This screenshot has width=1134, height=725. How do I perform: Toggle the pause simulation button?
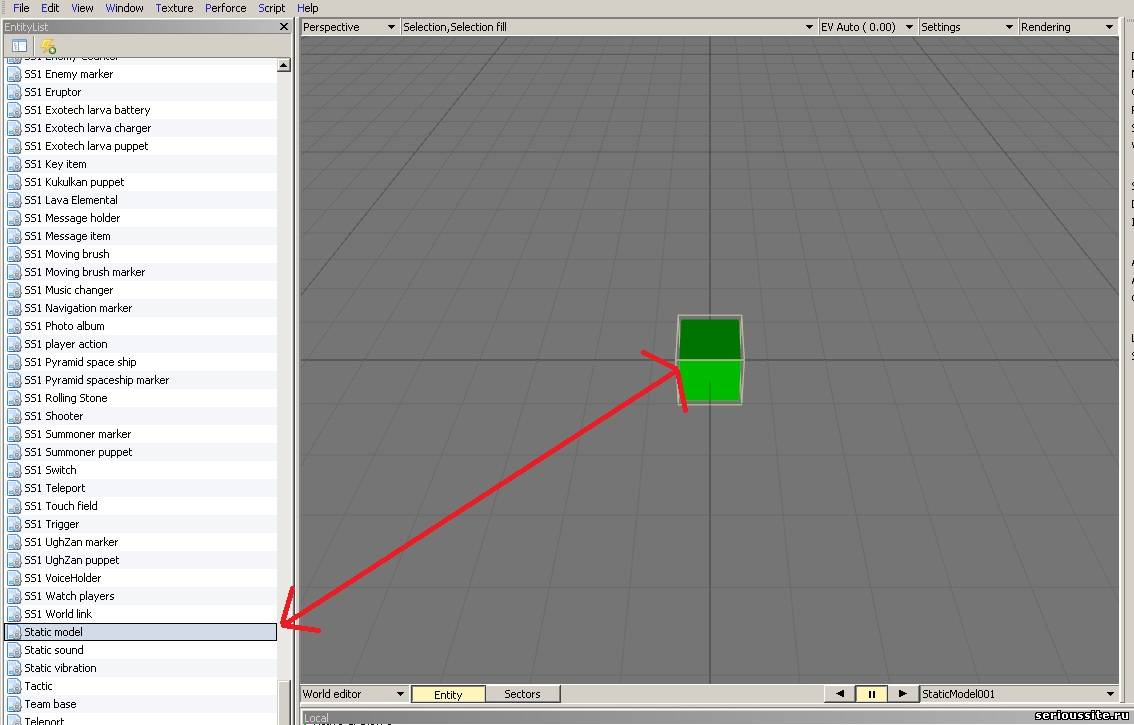871,694
